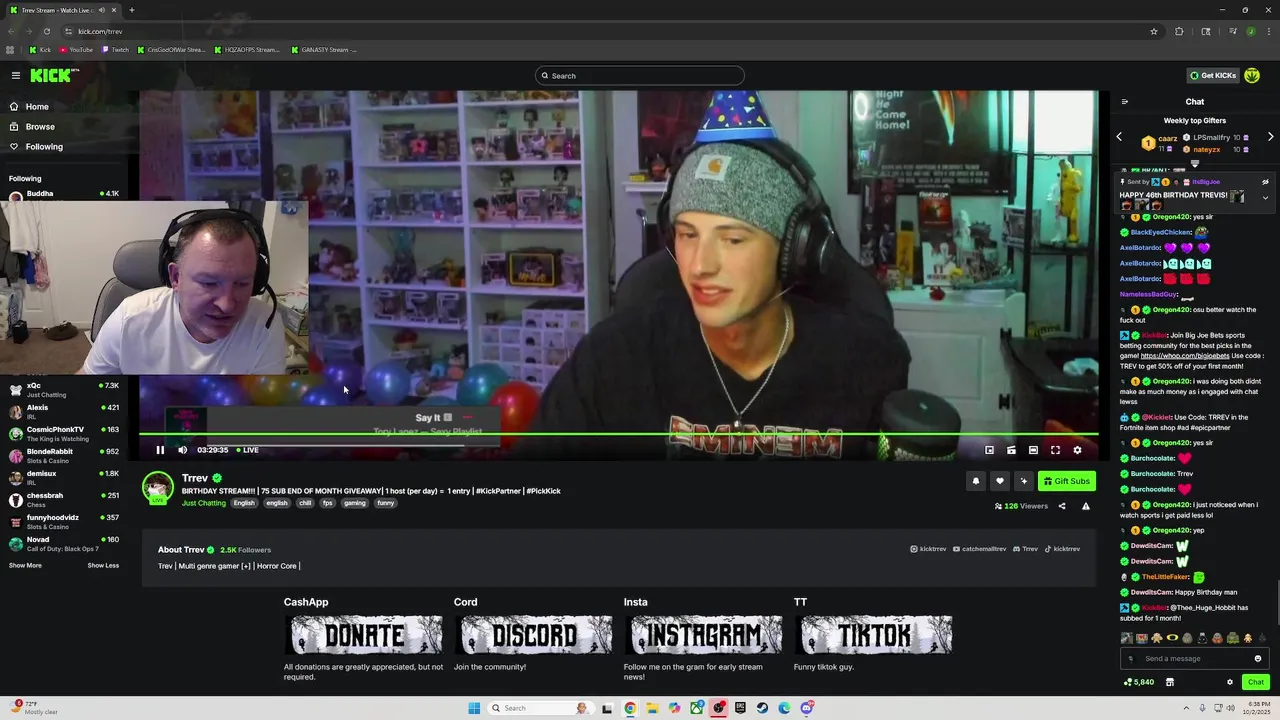Select the English category tag

(x=244, y=503)
